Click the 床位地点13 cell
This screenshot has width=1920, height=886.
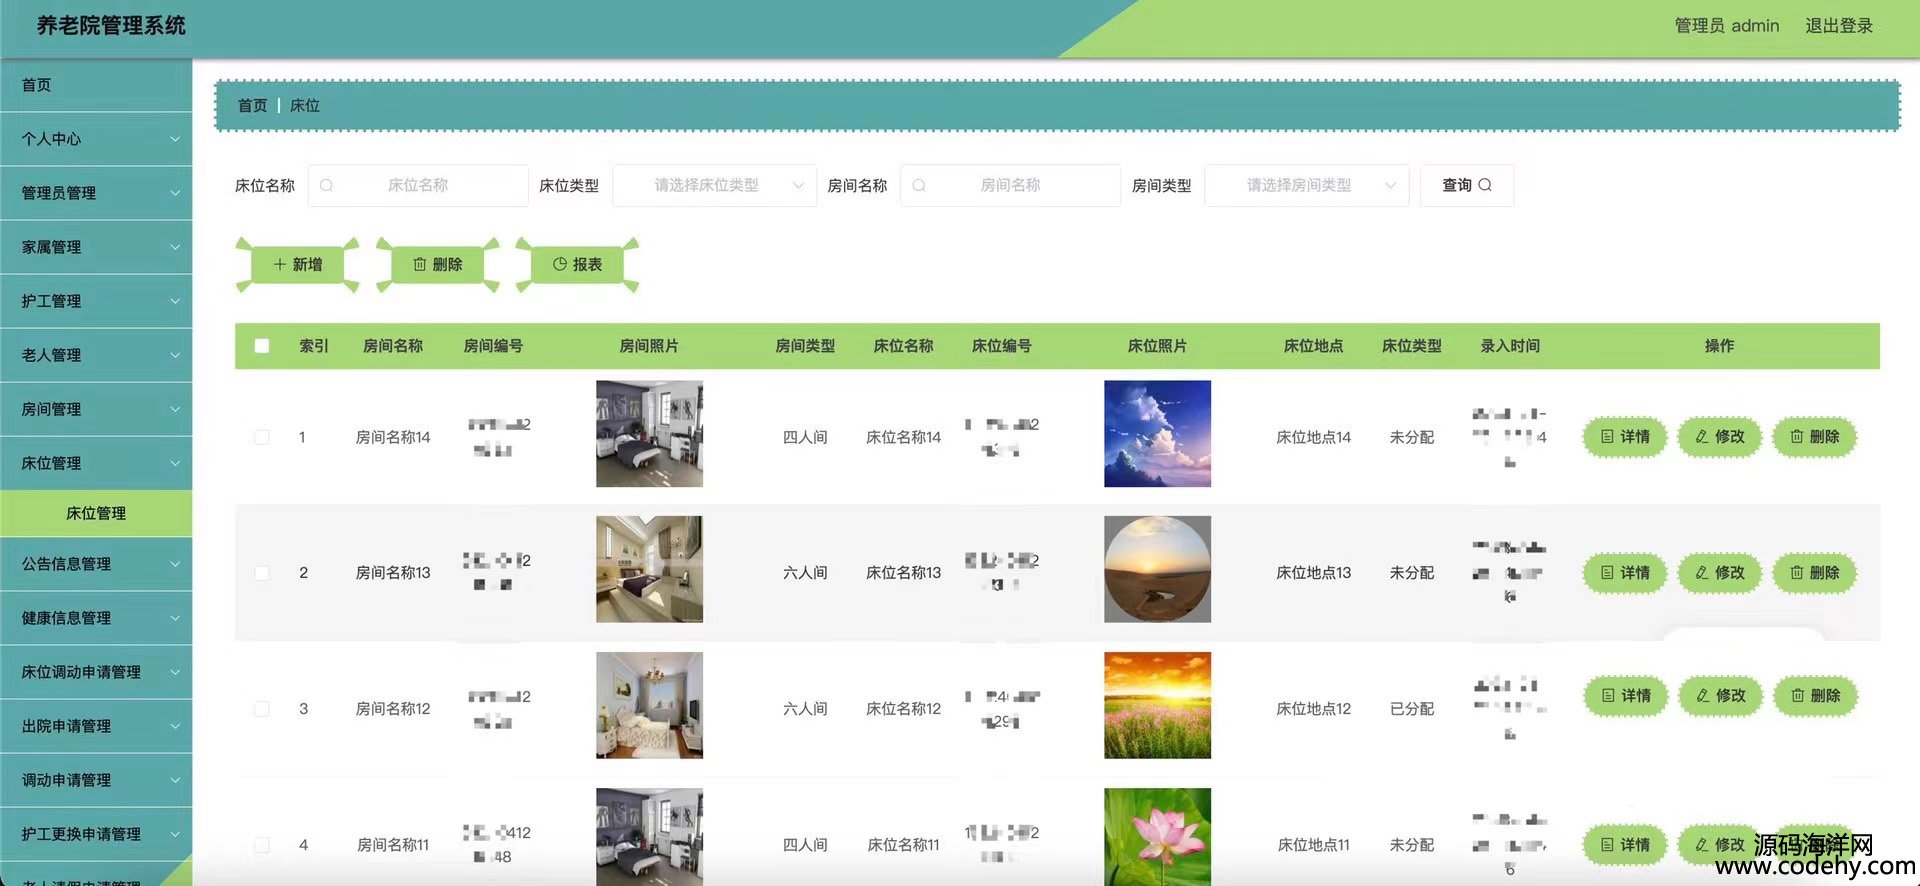(x=1313, y=573)
